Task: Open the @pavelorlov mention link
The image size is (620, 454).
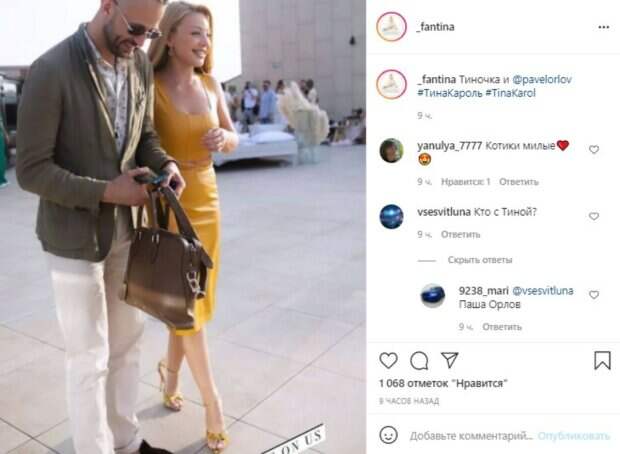Action: (542, 79)
